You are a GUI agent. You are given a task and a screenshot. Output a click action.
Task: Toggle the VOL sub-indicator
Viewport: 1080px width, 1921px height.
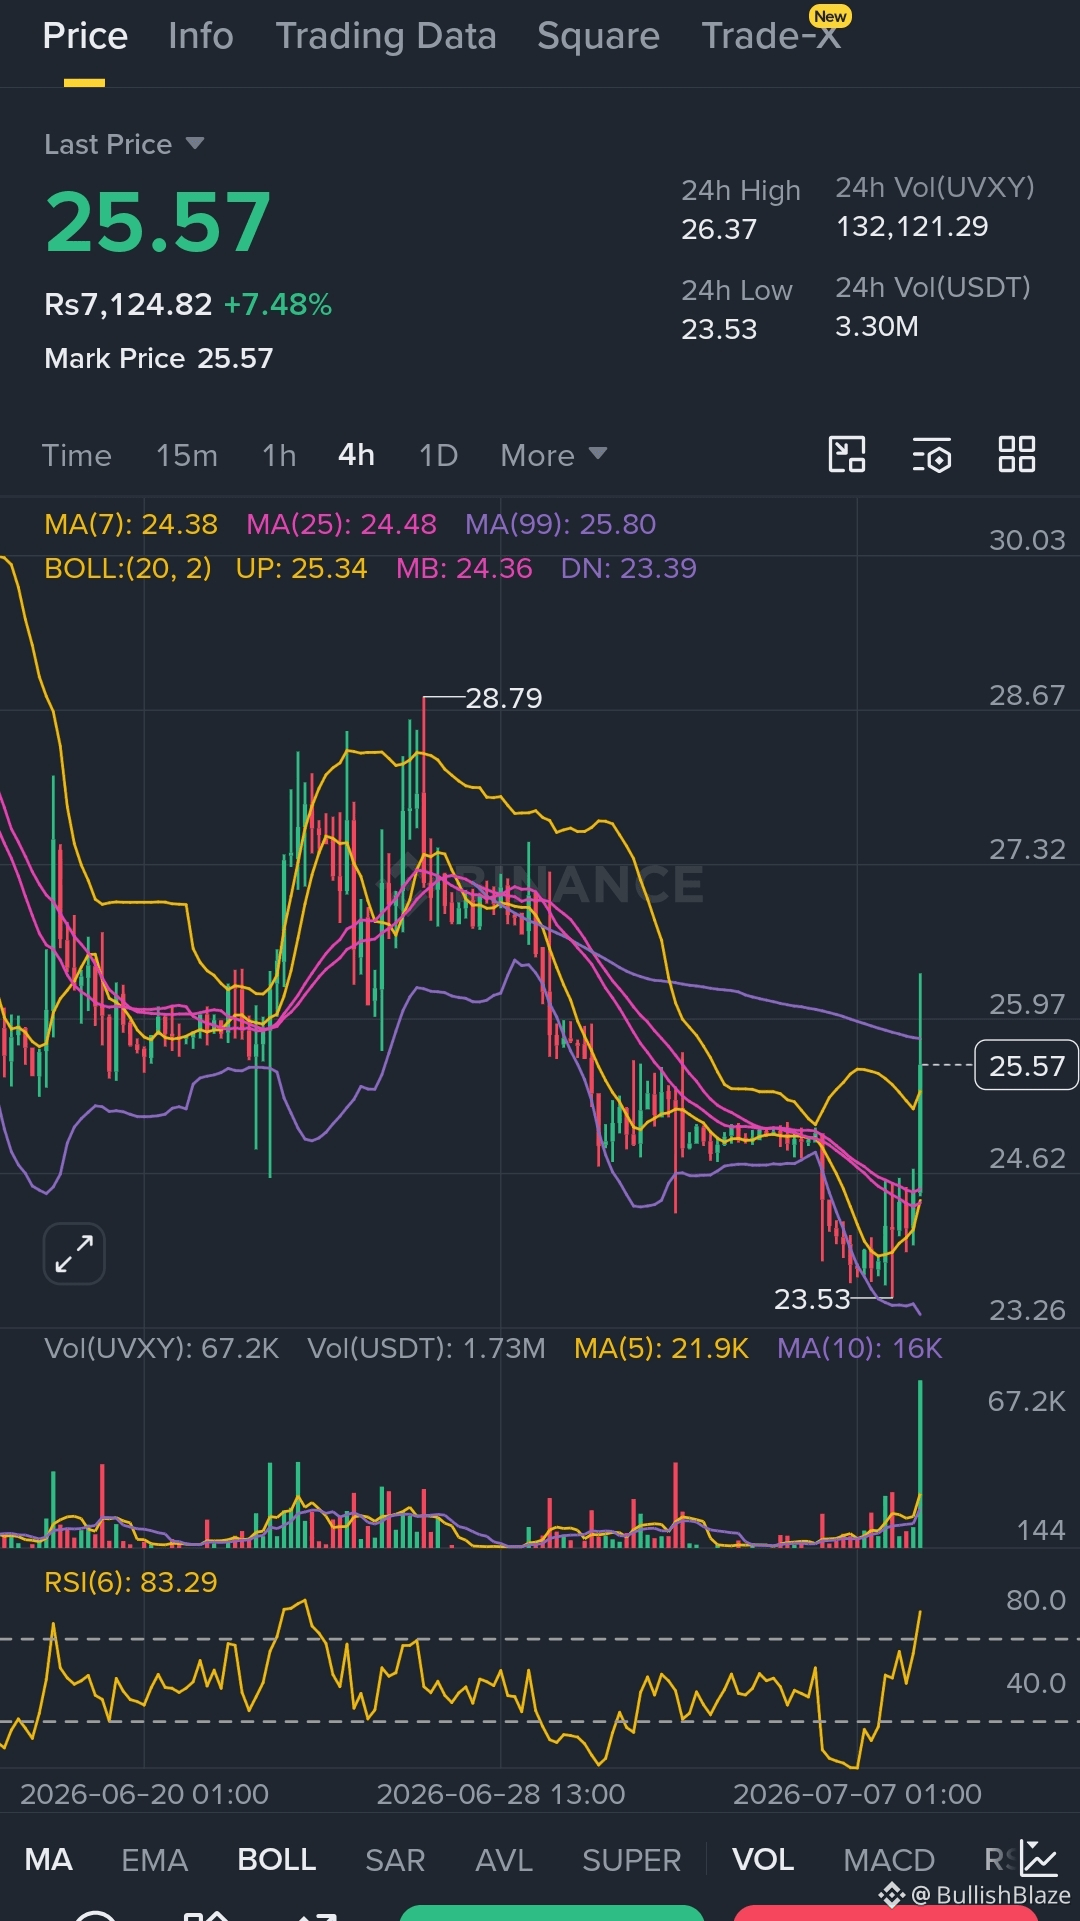coord(763,1859)
